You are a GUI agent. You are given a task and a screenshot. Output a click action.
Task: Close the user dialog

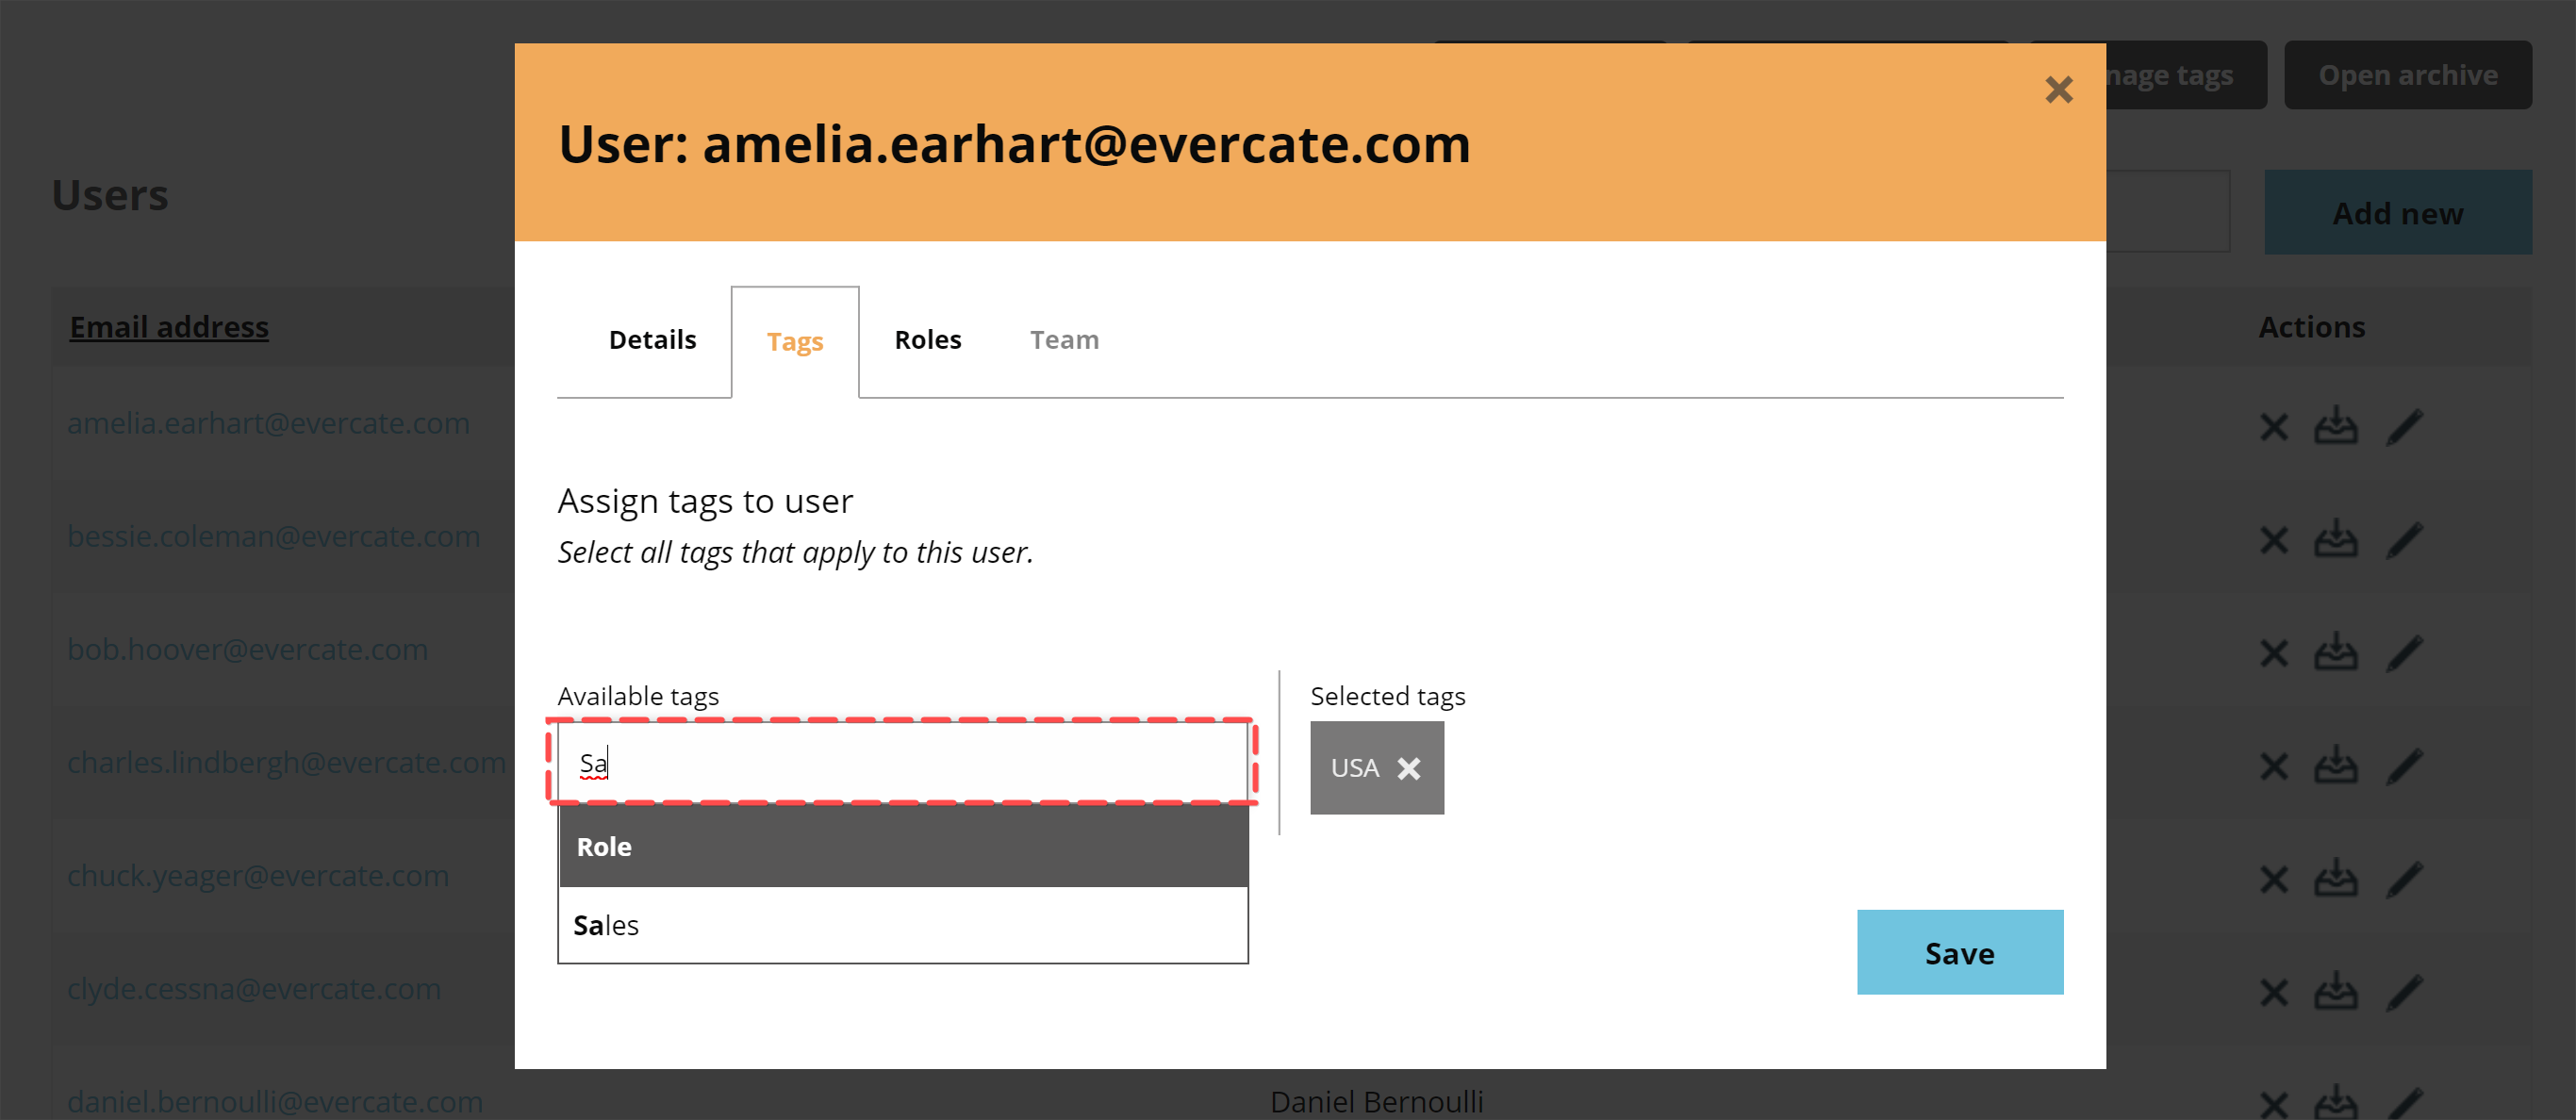(2059, 90)
